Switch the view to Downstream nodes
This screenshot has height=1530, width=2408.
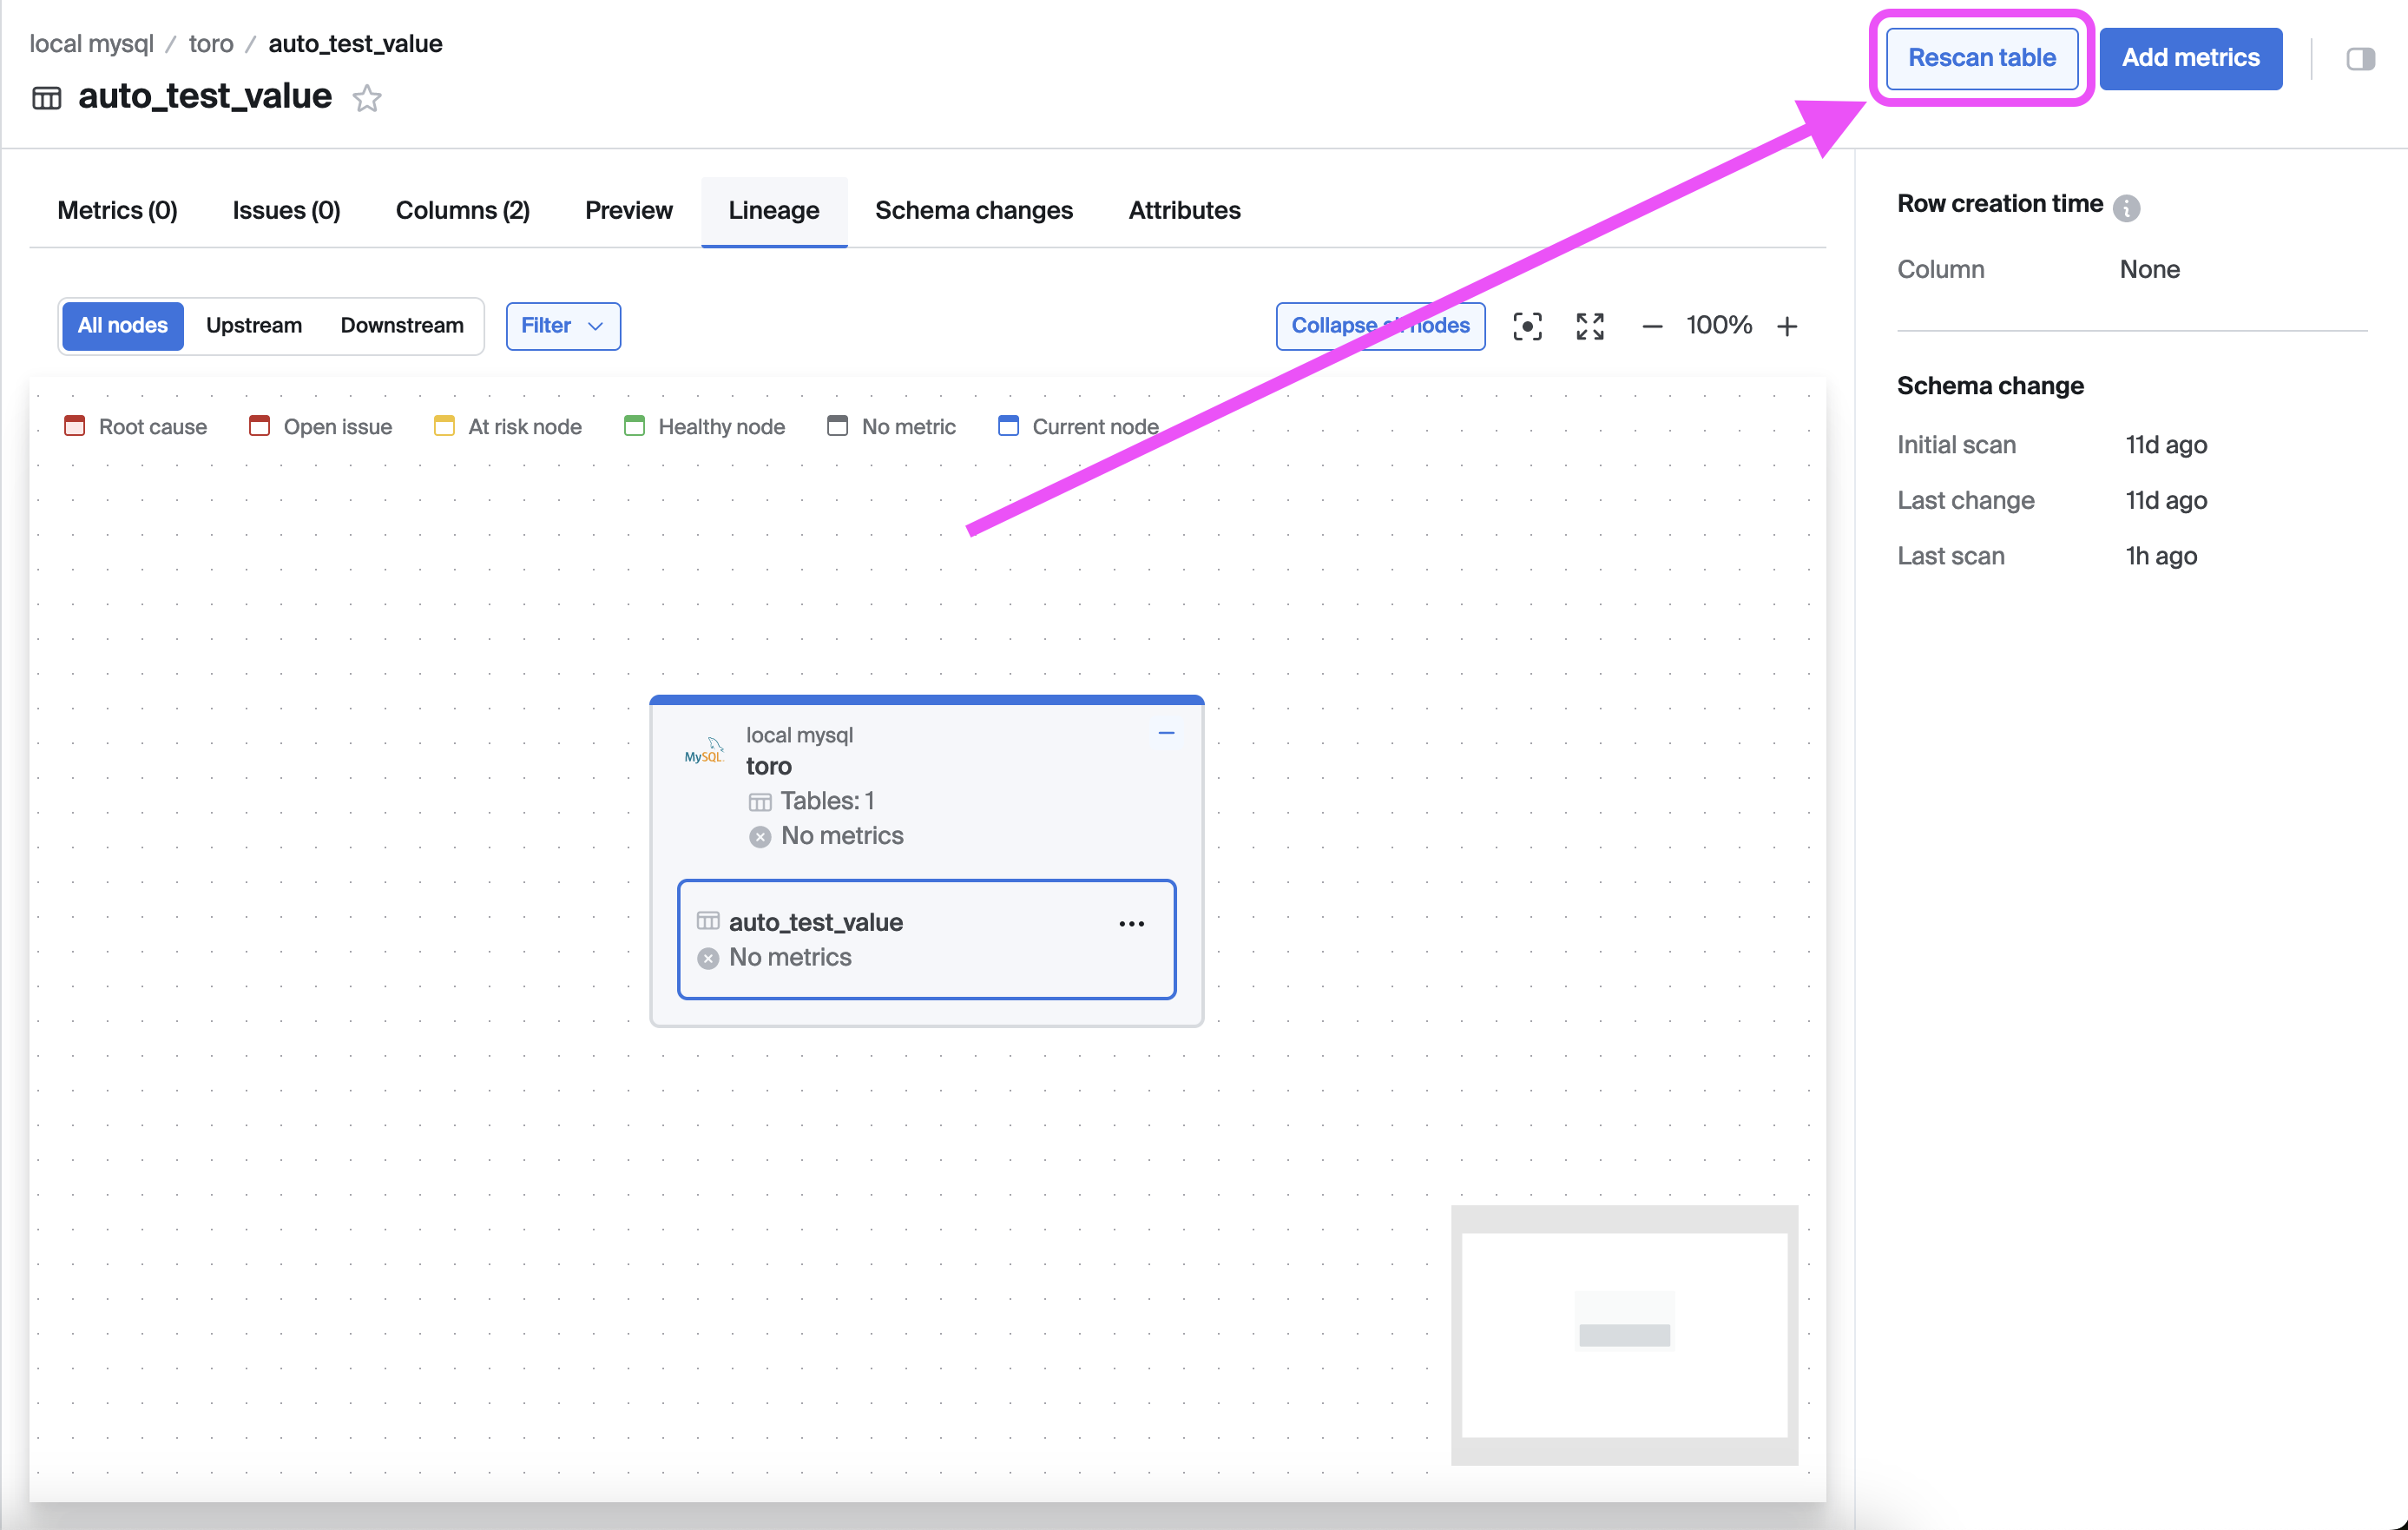point(401,325)
